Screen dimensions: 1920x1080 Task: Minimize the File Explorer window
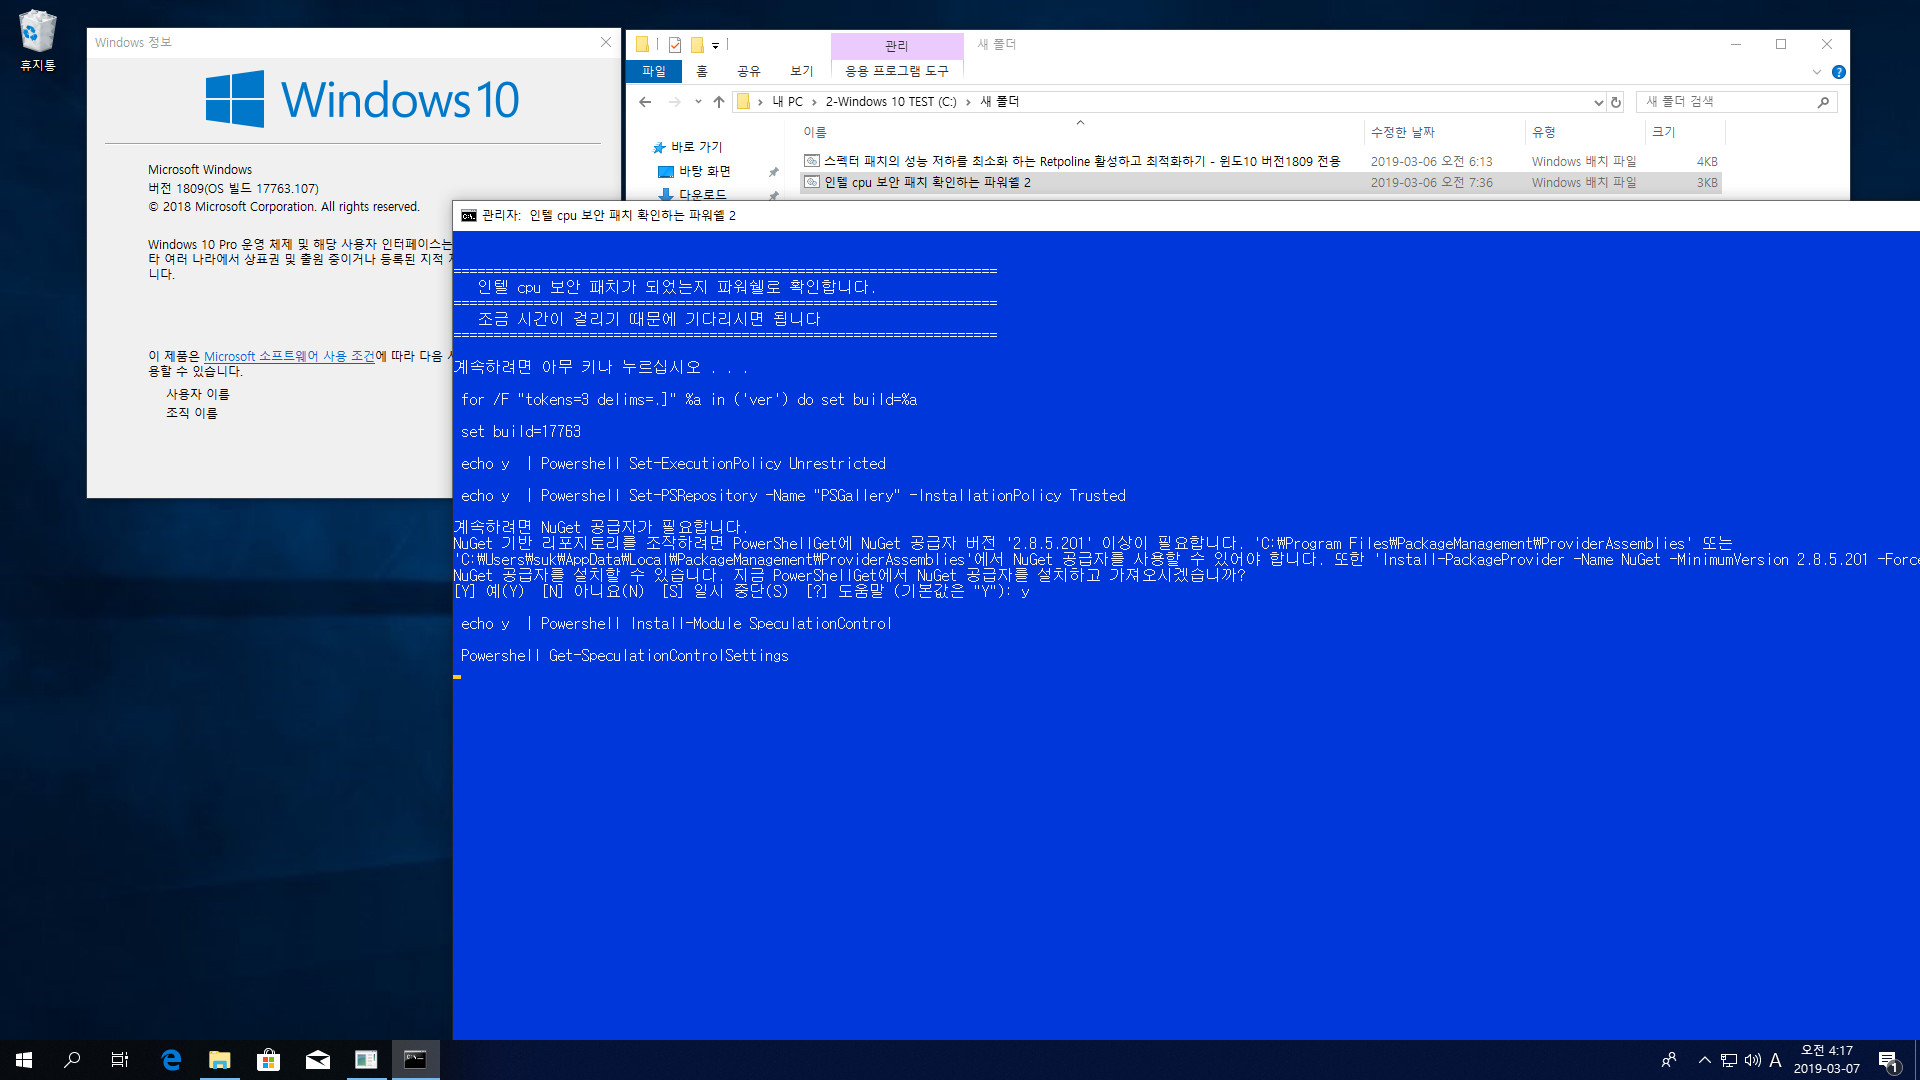click(x=1736, y=44)
